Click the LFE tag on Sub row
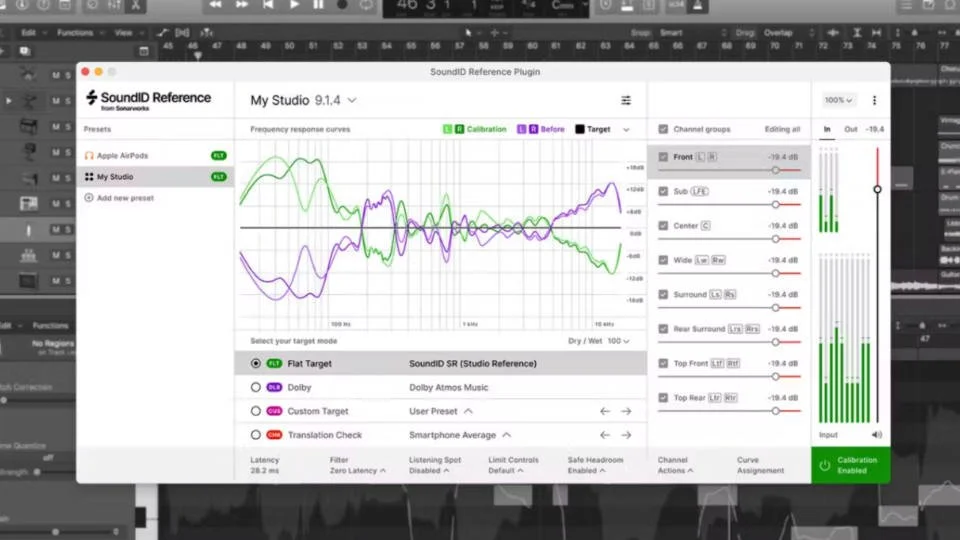 click(699, 192)
